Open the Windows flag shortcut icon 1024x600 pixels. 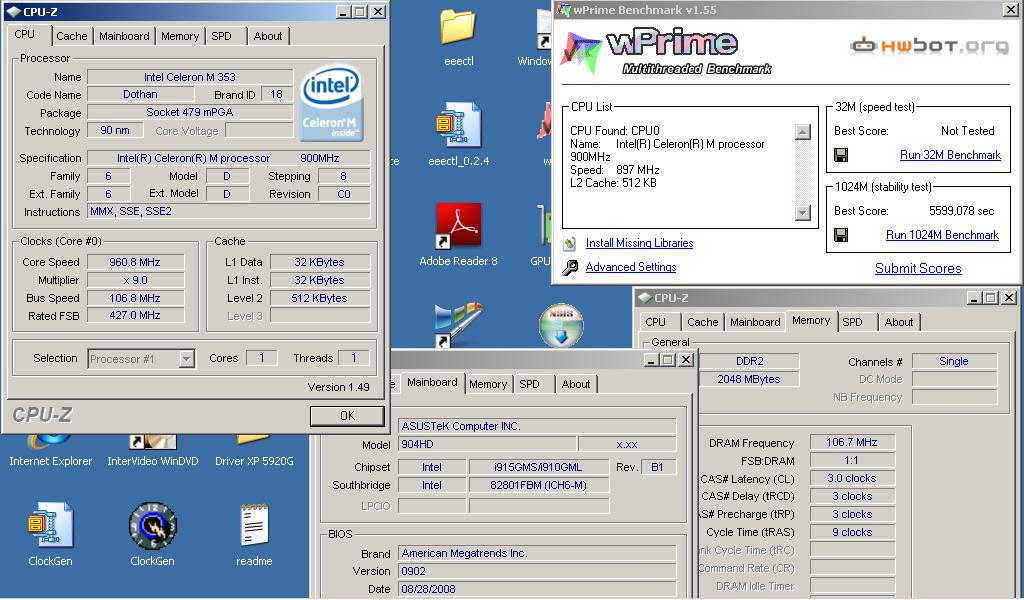[458, 324]
